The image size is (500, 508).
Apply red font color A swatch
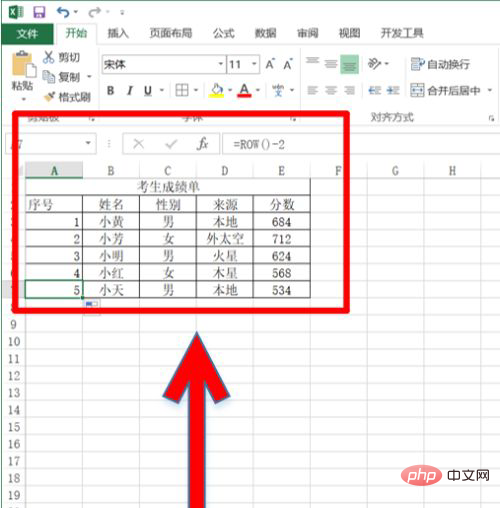[244, 90]
